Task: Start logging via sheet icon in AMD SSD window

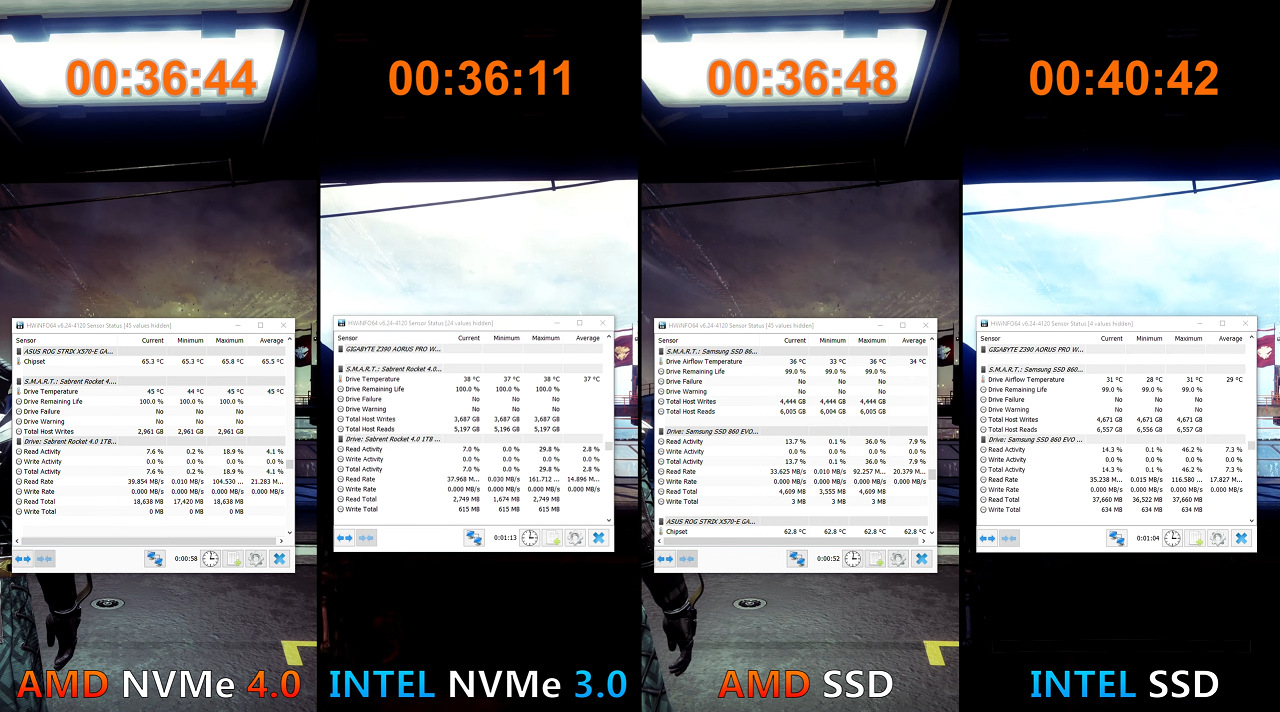Action: tap(876, 558)
